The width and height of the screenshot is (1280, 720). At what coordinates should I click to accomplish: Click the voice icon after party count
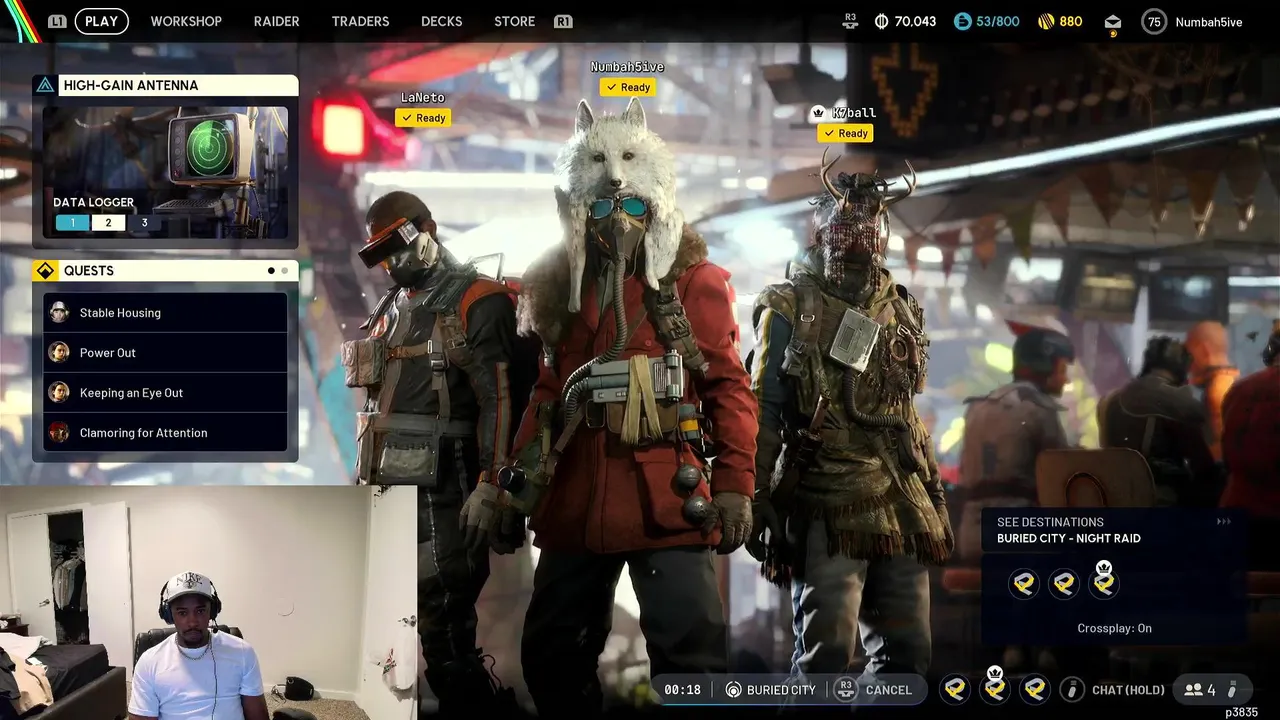pos(1233,690)
